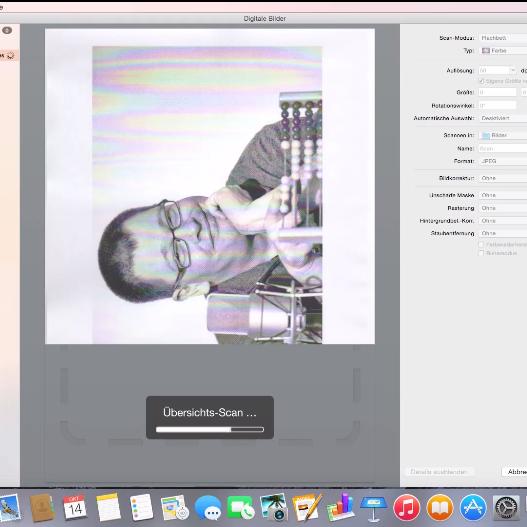Open the Format dropdown showing JPEG
The height and width of the screenshot is (527, 527).
(x=503, y=161)
